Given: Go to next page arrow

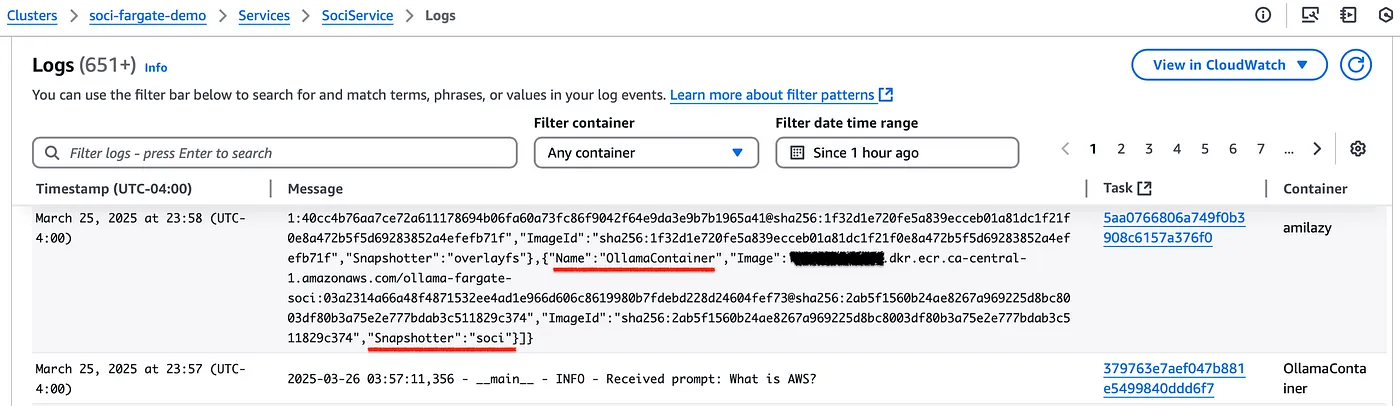Looking at the screenshot, I should click(x=1317, y=149).
